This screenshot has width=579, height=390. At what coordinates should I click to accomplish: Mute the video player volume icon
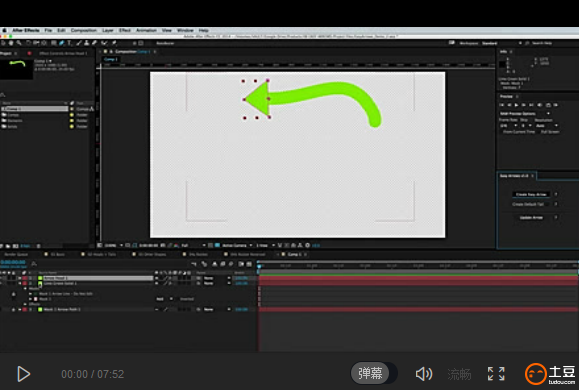tap(424, 374)
